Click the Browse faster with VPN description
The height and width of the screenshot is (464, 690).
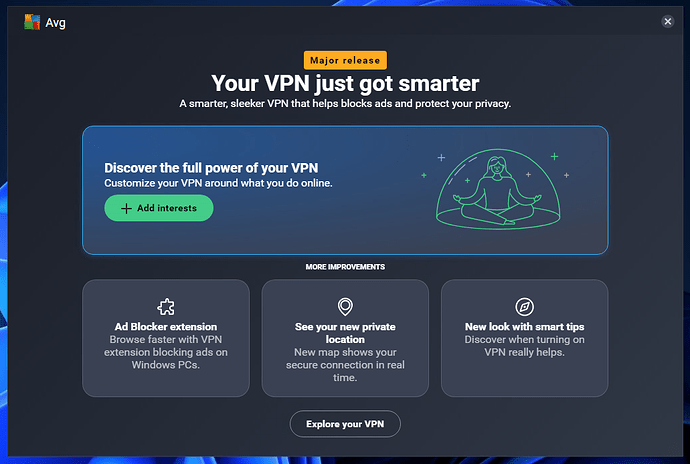(166, 352)
